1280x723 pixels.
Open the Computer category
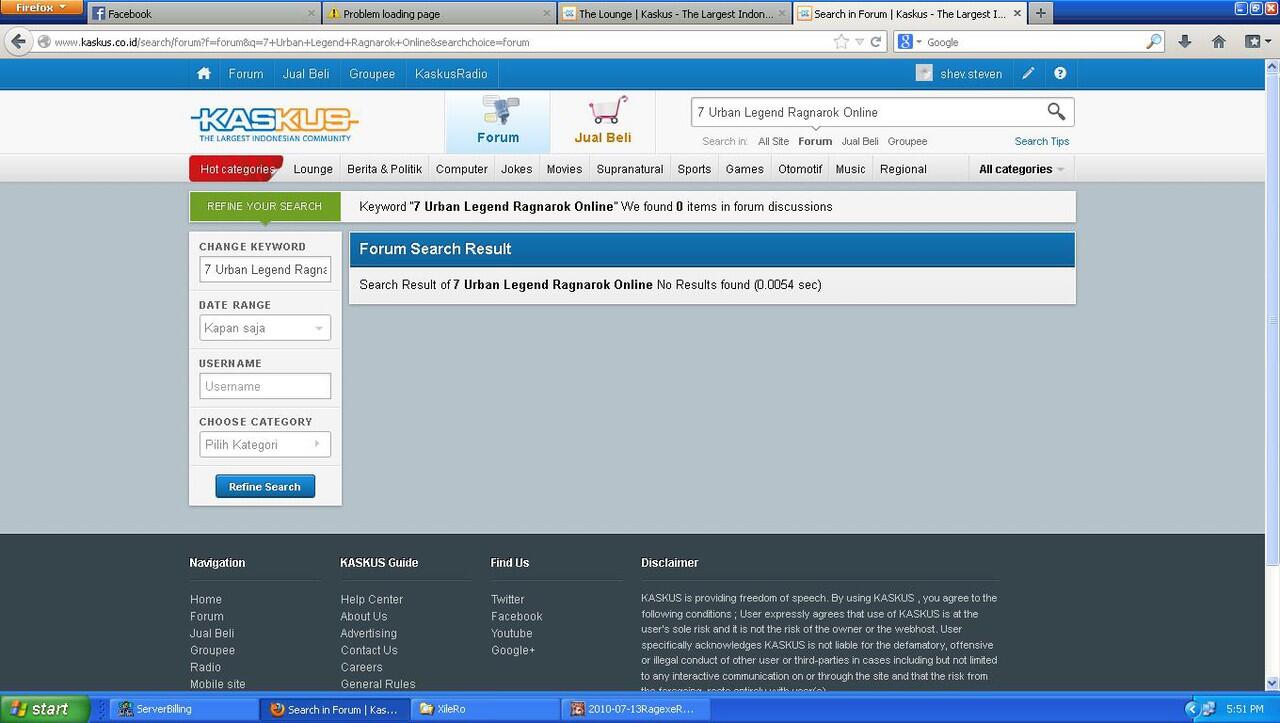[462, 169]
